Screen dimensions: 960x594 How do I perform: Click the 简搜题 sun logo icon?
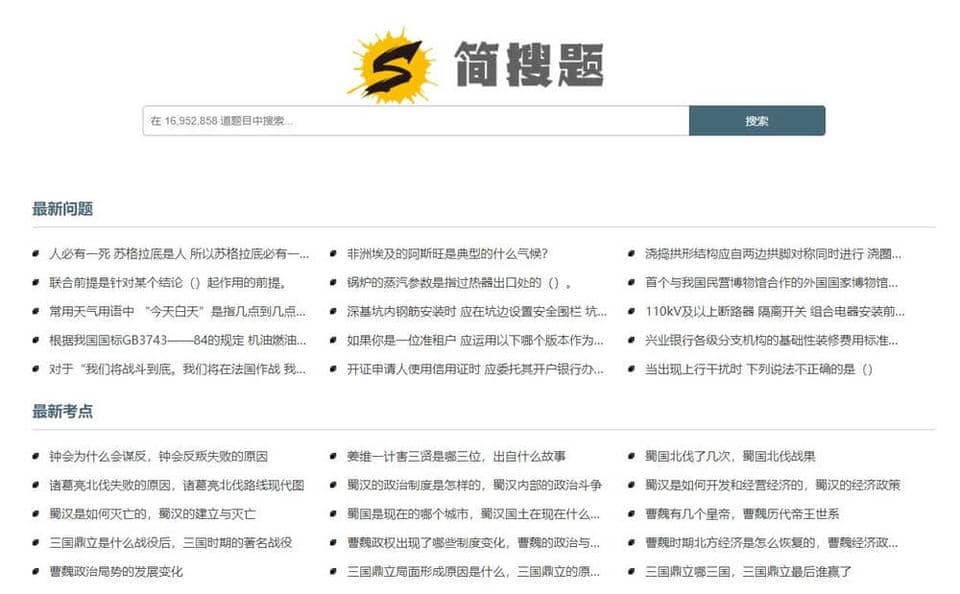coord(391,64)
